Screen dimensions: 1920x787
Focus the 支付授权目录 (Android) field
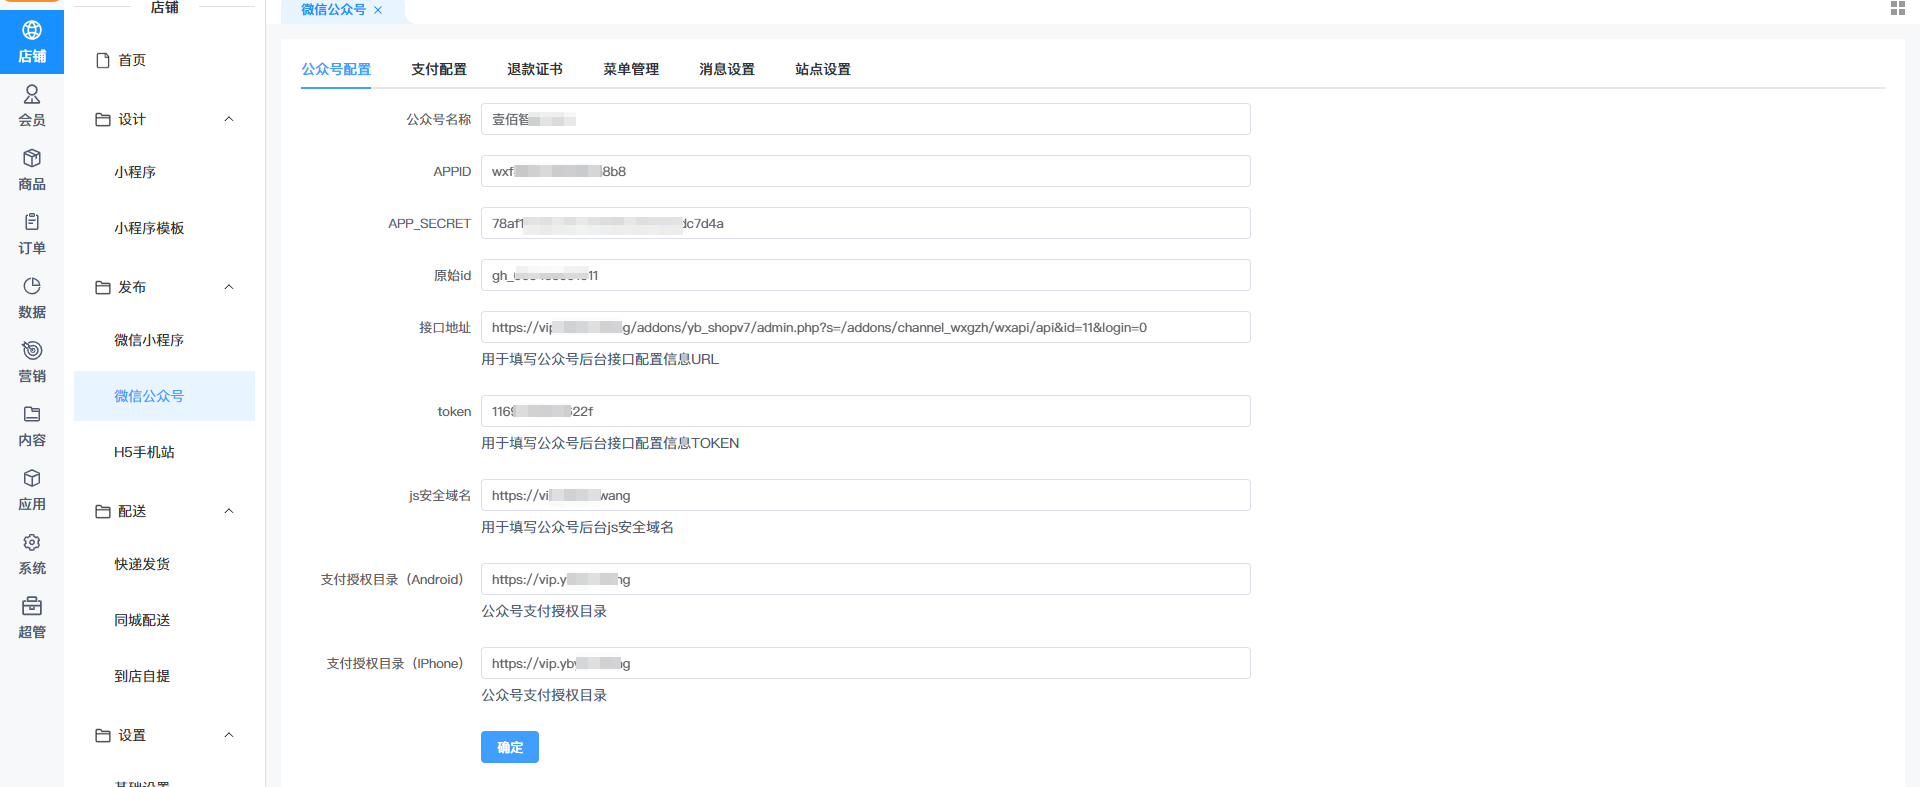click(866, 579)
